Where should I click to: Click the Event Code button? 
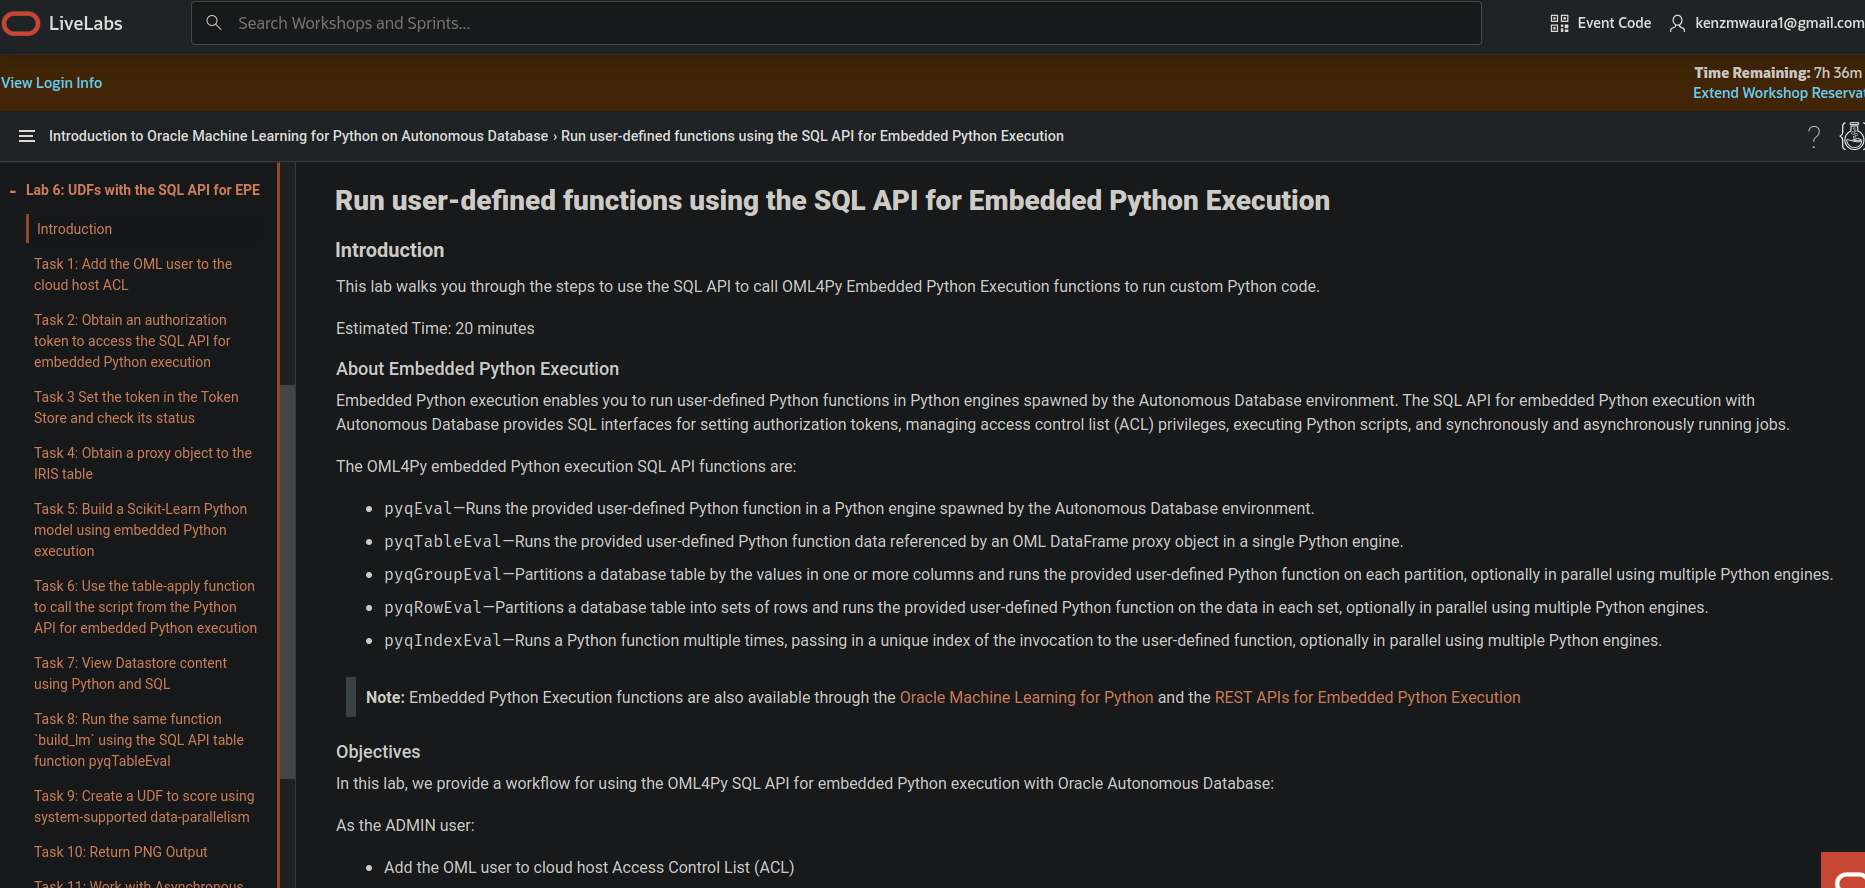1601,23
